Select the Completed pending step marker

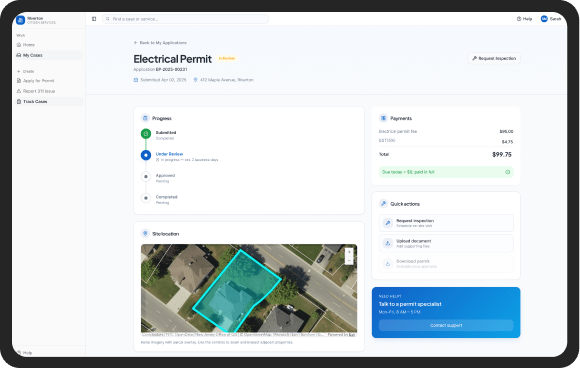tap(146, 198)
